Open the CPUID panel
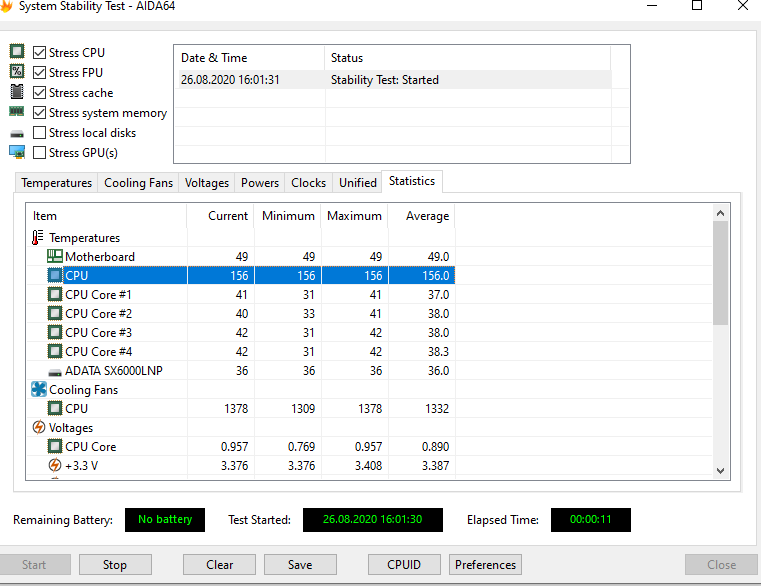Screen dimensions: 761x586 [x=404, y=565]
